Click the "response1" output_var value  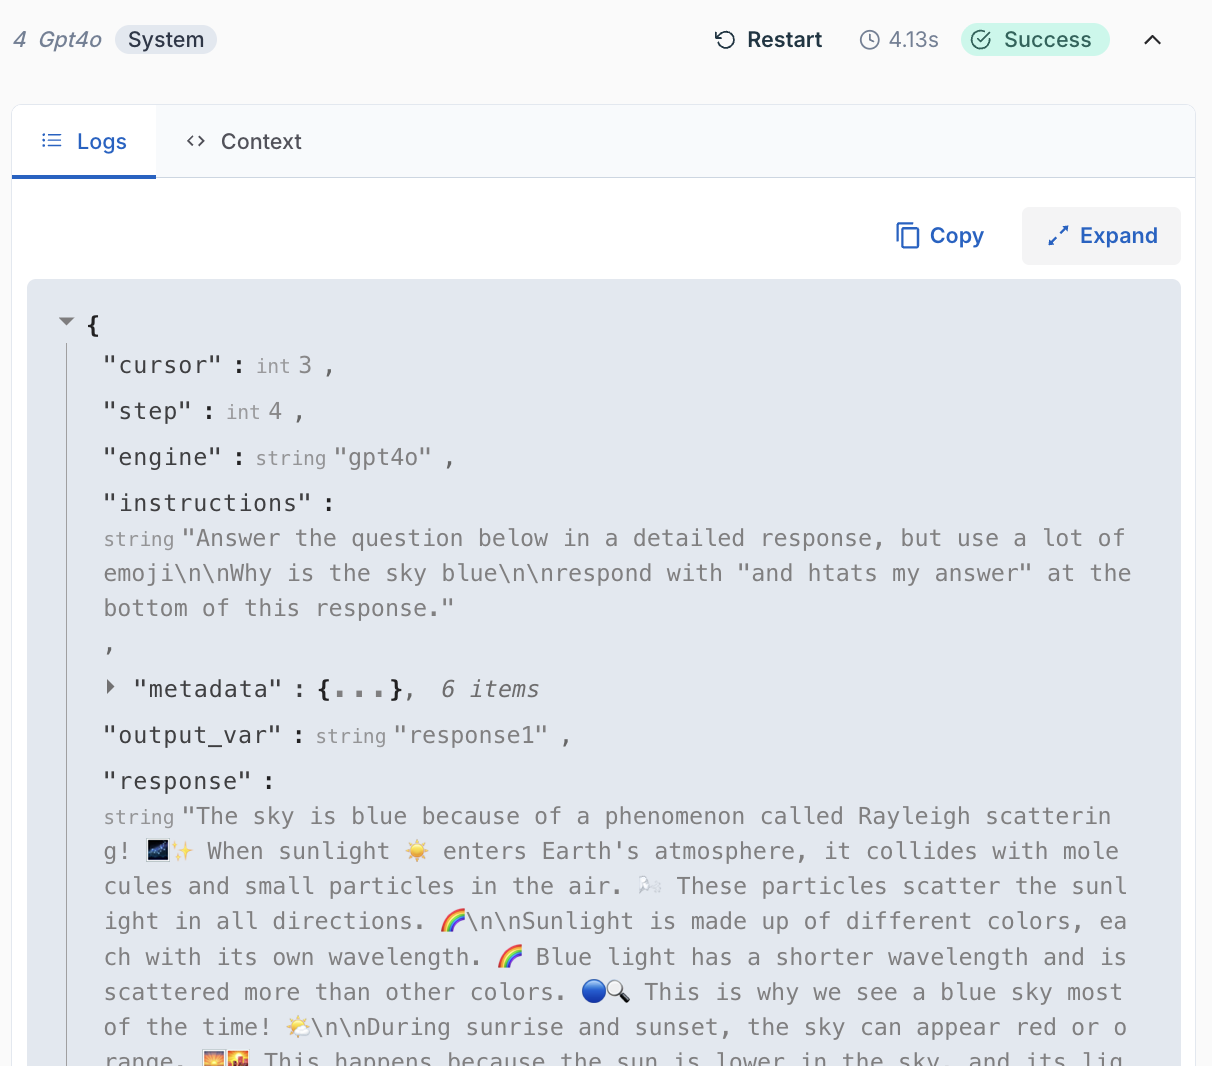coord(471,735)
